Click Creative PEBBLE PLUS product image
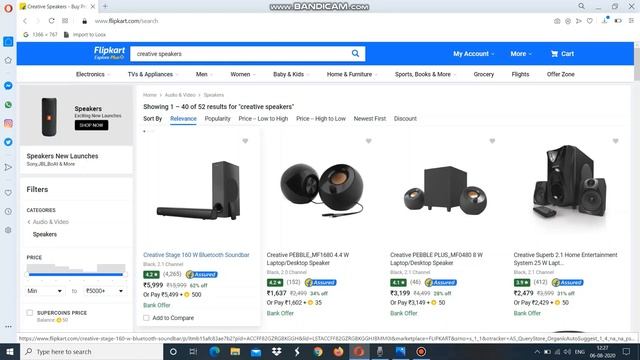The image size is (640, 360). click(445, 189)
